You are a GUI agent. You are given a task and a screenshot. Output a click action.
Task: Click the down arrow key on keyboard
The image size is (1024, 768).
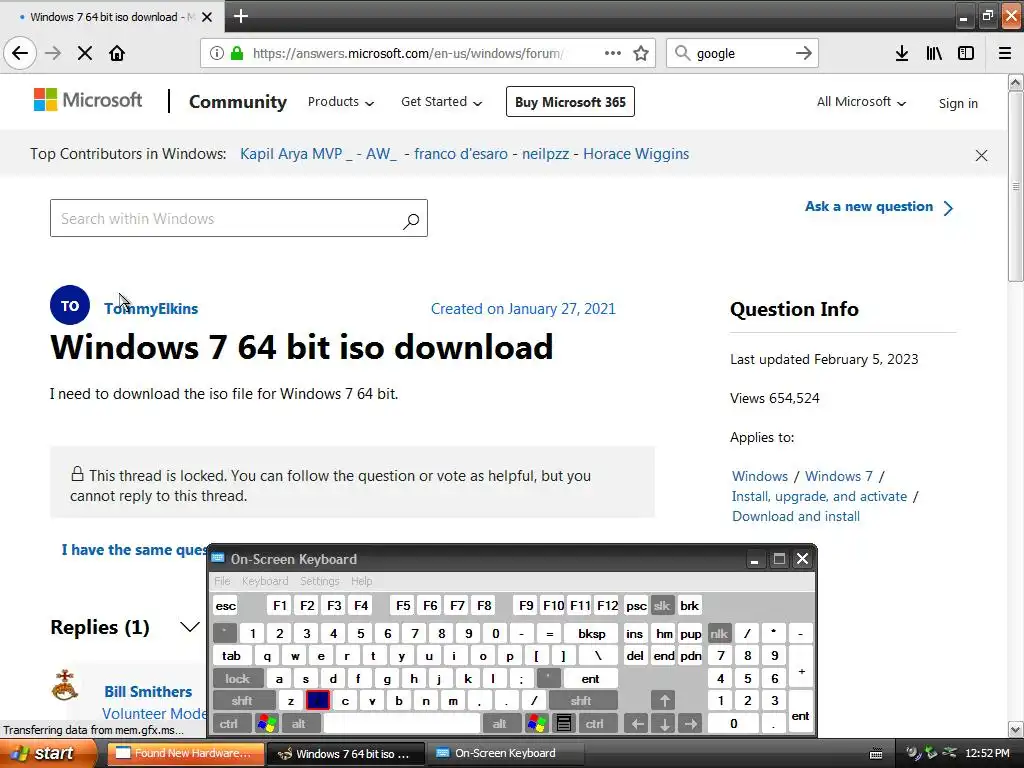[x=664, y=724]
